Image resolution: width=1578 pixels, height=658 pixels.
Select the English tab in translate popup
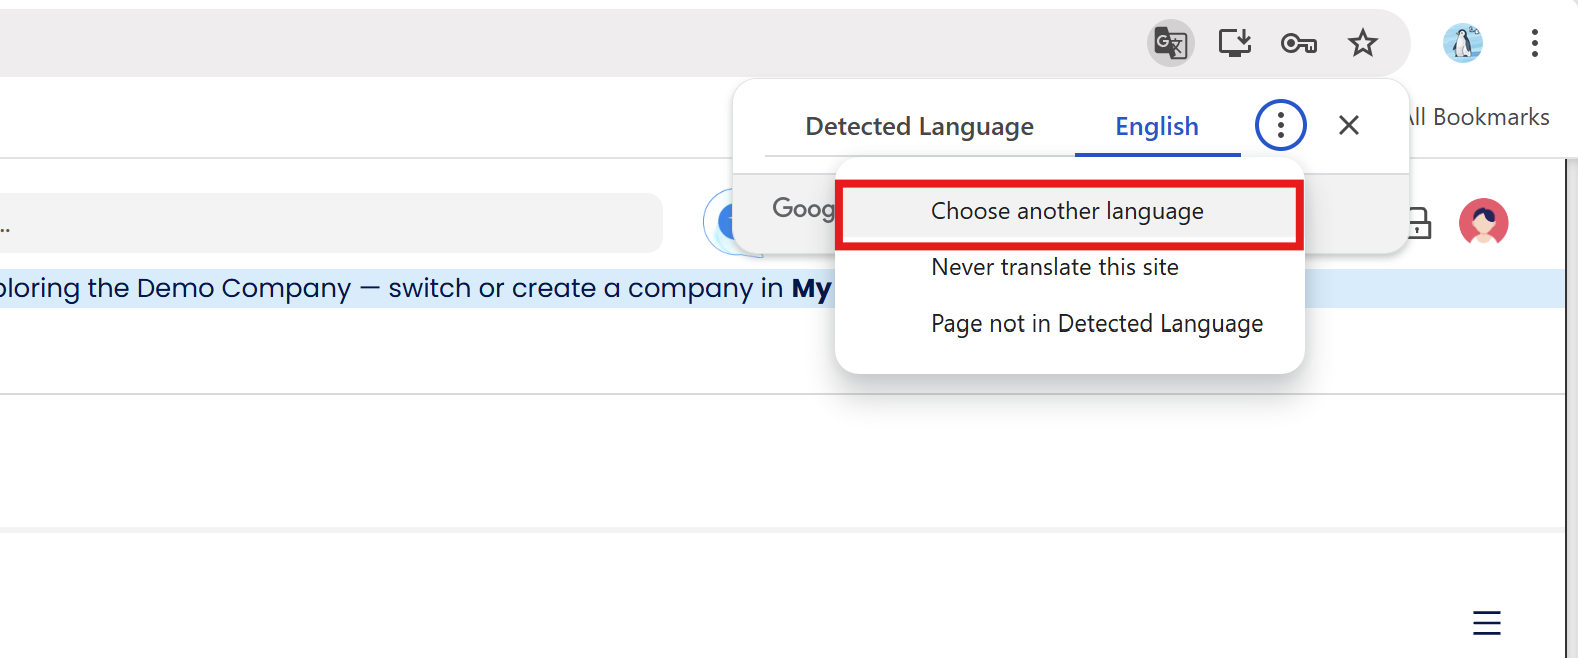[x=1157, y=127]
